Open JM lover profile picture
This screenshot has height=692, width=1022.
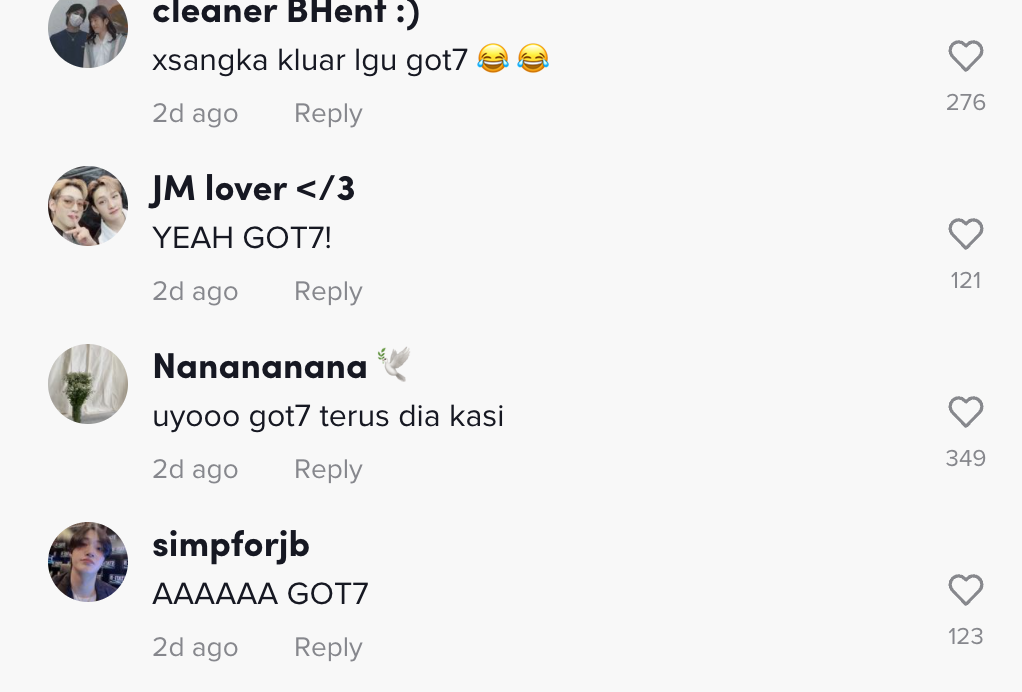pyautogui.click(x=88, y=206)
